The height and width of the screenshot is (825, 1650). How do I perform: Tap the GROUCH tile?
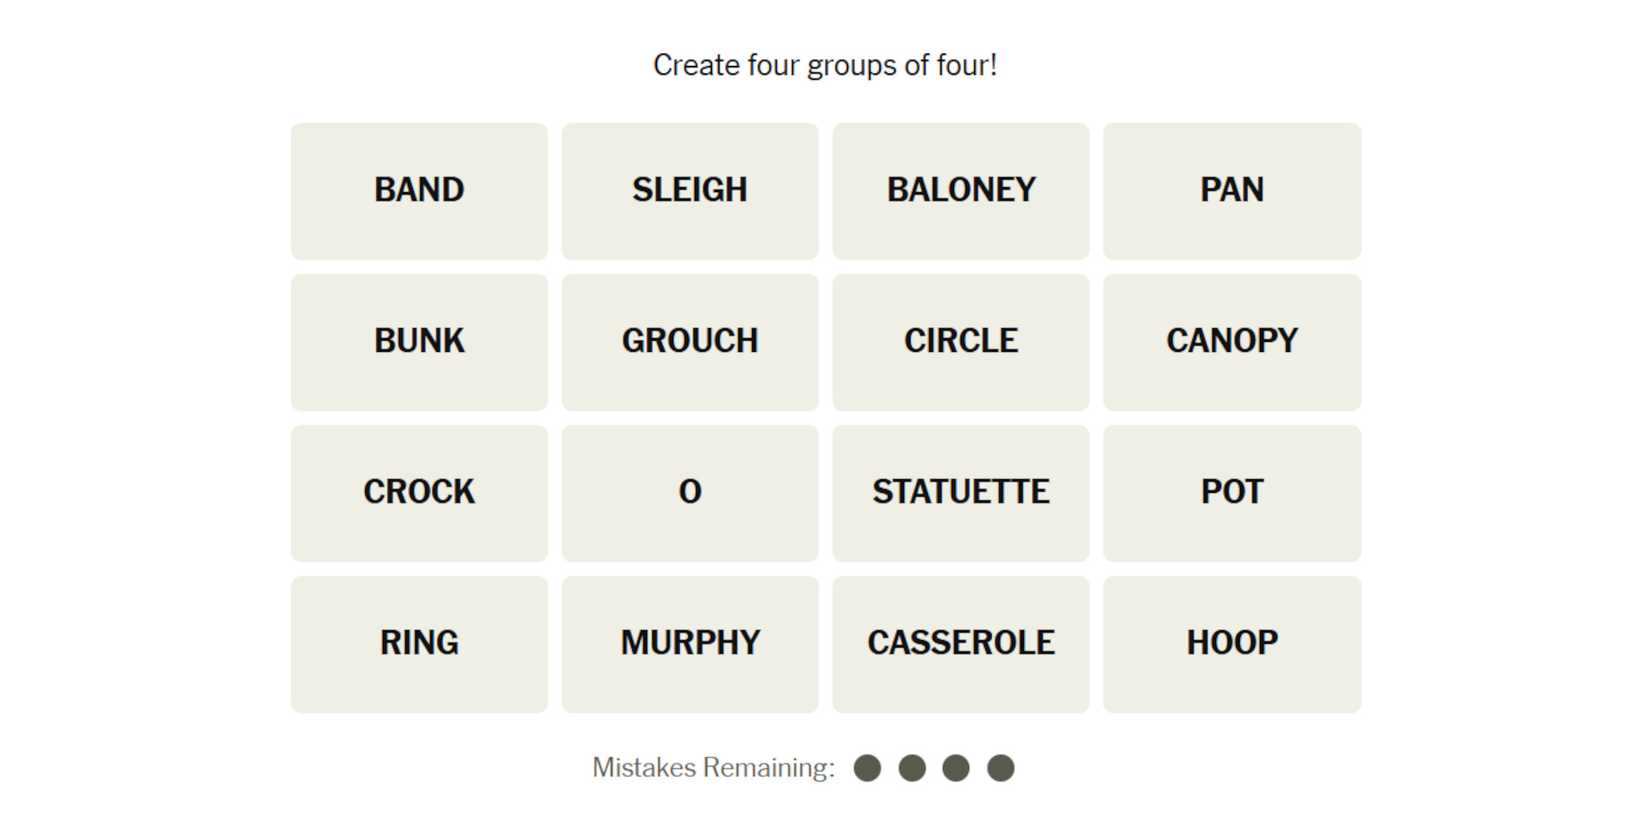(x=690, y=342)
